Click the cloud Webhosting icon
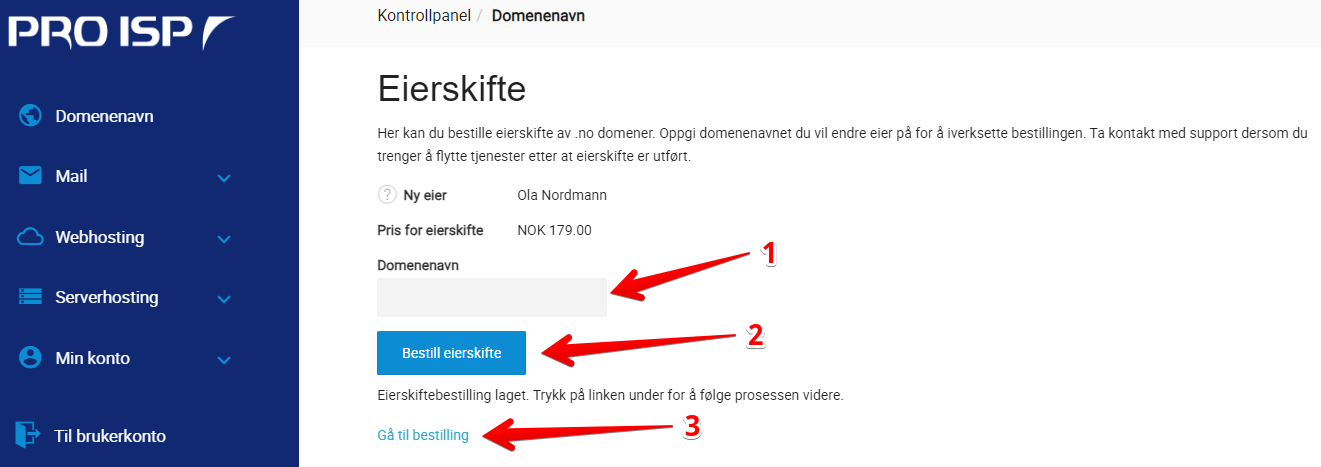The image size is (1321, 467). pyautogui.click(x=30, y=237)
